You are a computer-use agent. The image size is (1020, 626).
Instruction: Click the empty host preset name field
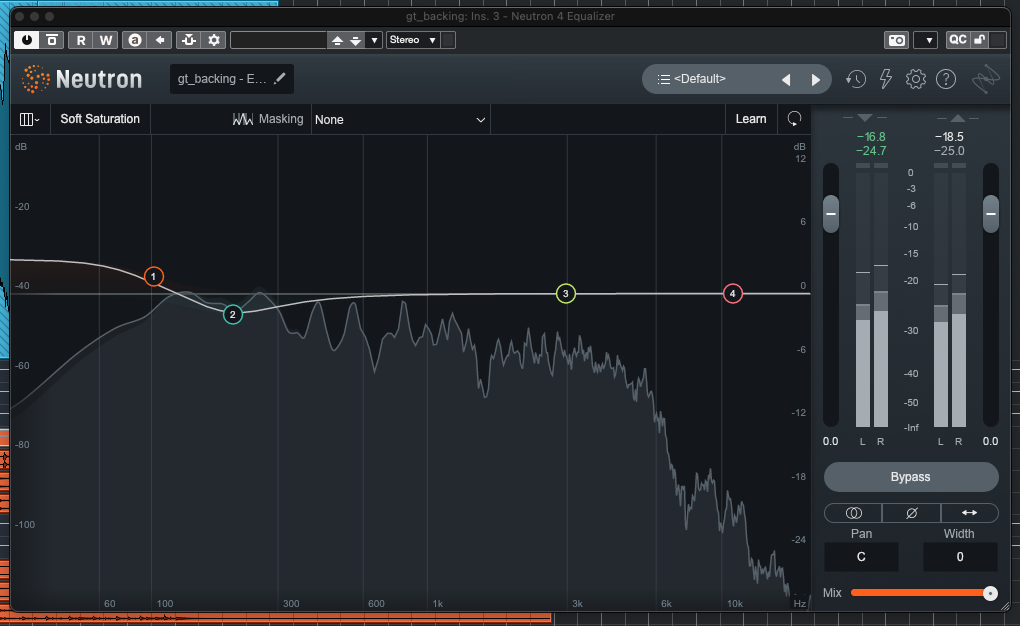pos(278,40)
